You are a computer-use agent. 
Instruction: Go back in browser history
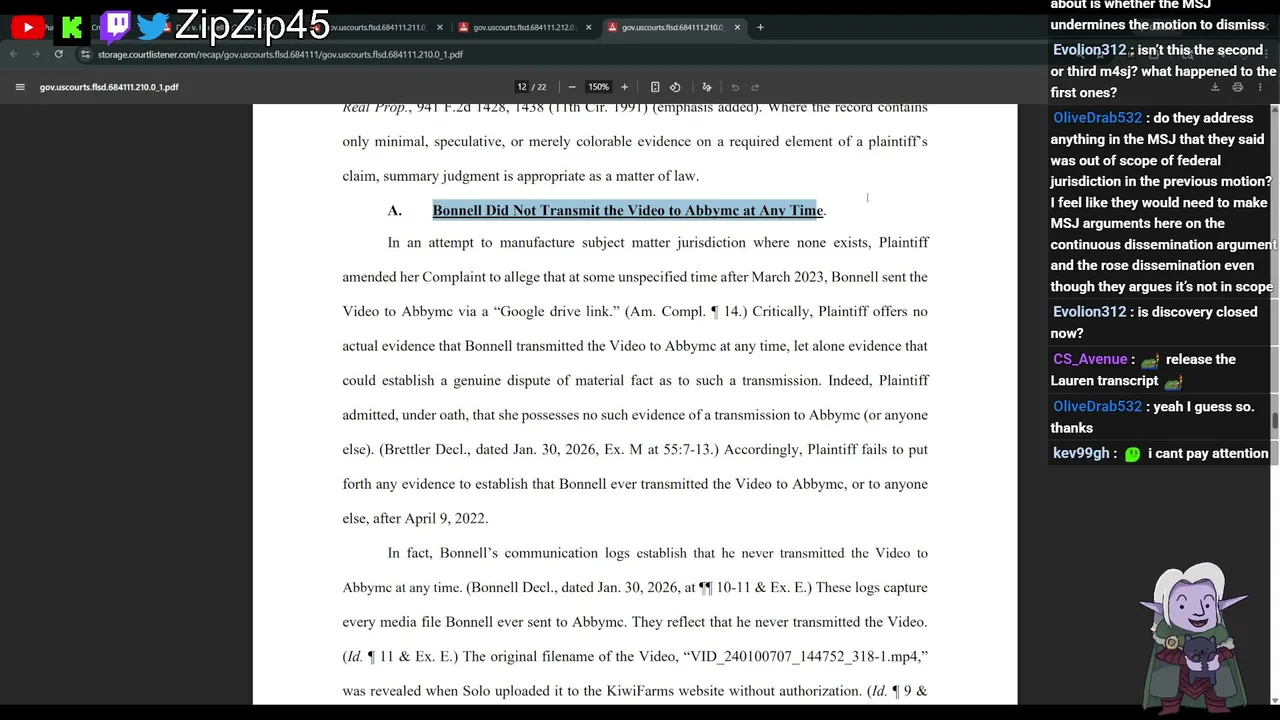14,54
